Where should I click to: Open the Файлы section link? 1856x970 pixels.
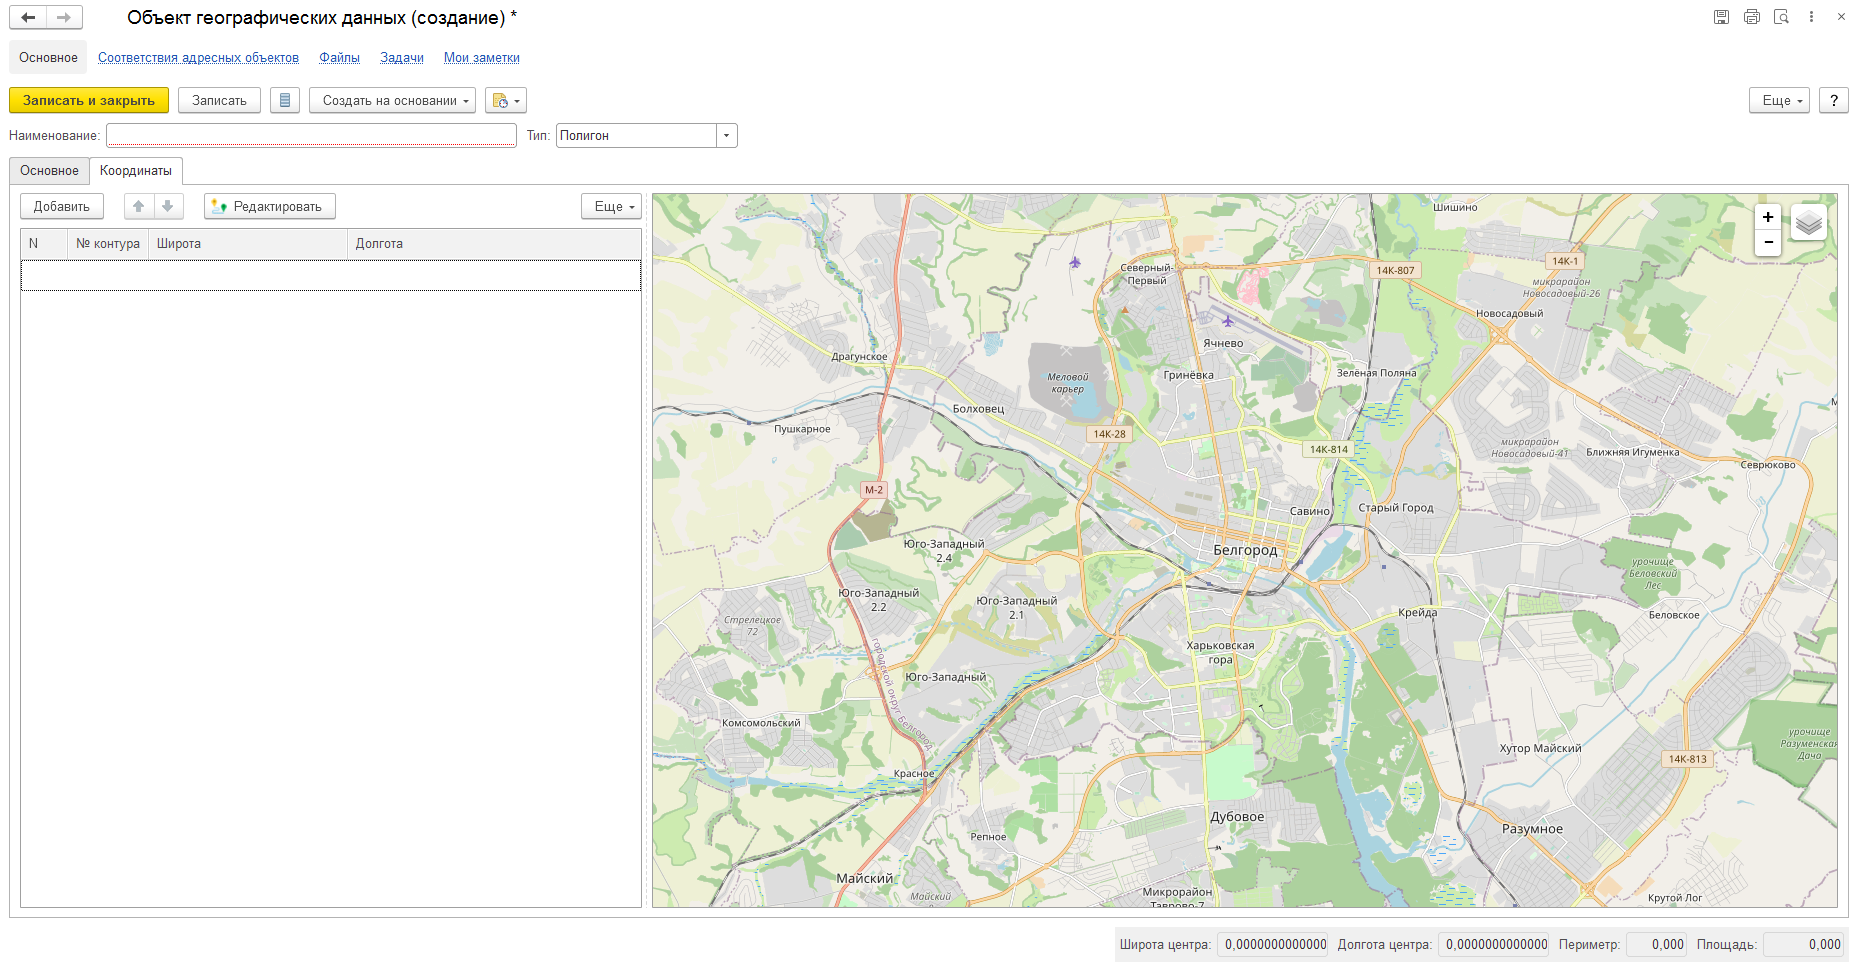click(x=339, y=57)
